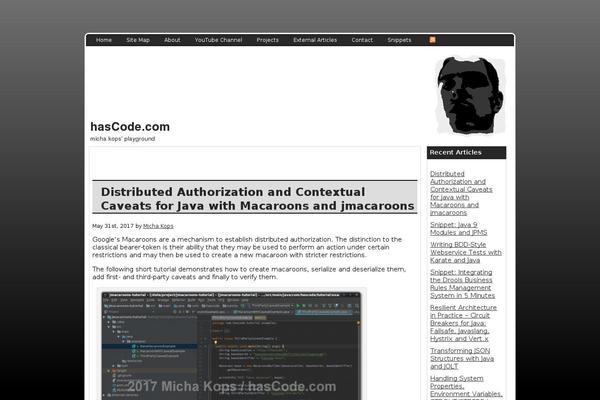The width and height of the screenshot is (600, 400).
Task: Open the Projects menu item
Action: (267, 40)
